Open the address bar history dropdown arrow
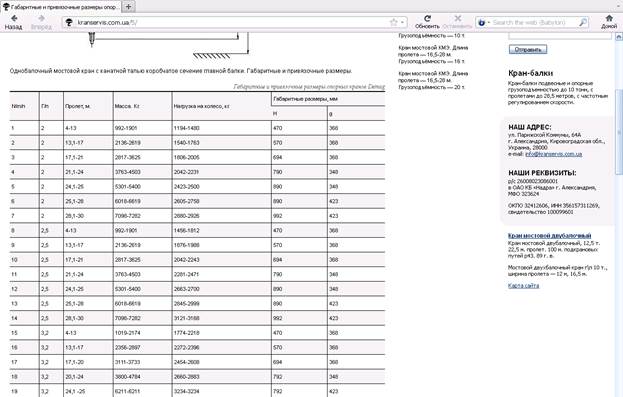 [402, 22]
